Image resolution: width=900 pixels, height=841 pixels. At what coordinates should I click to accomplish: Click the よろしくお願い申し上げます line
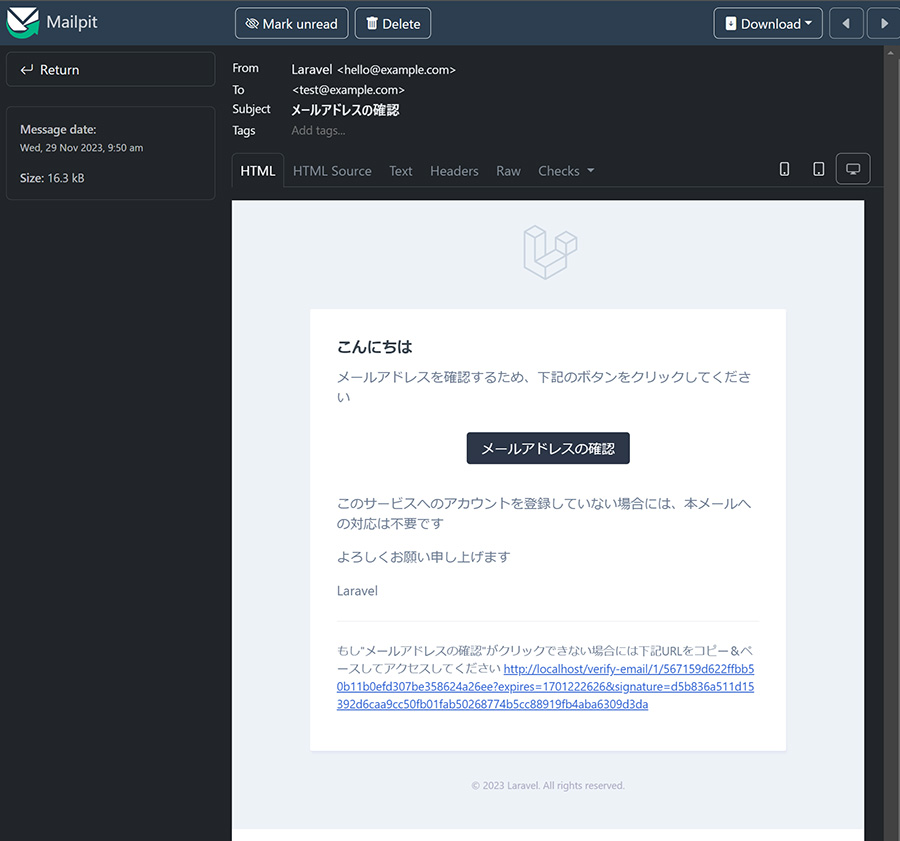tap(424, 557)
